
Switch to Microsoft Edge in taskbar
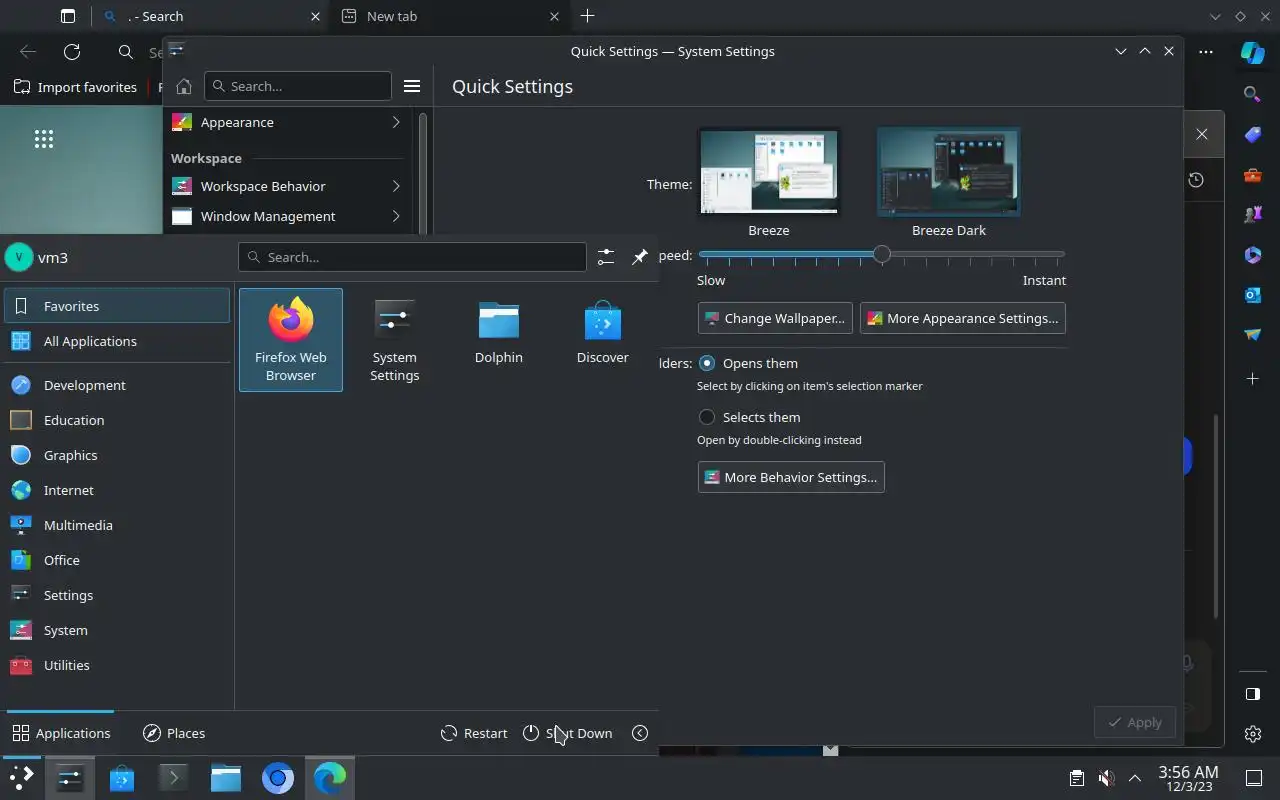point(330,777)
